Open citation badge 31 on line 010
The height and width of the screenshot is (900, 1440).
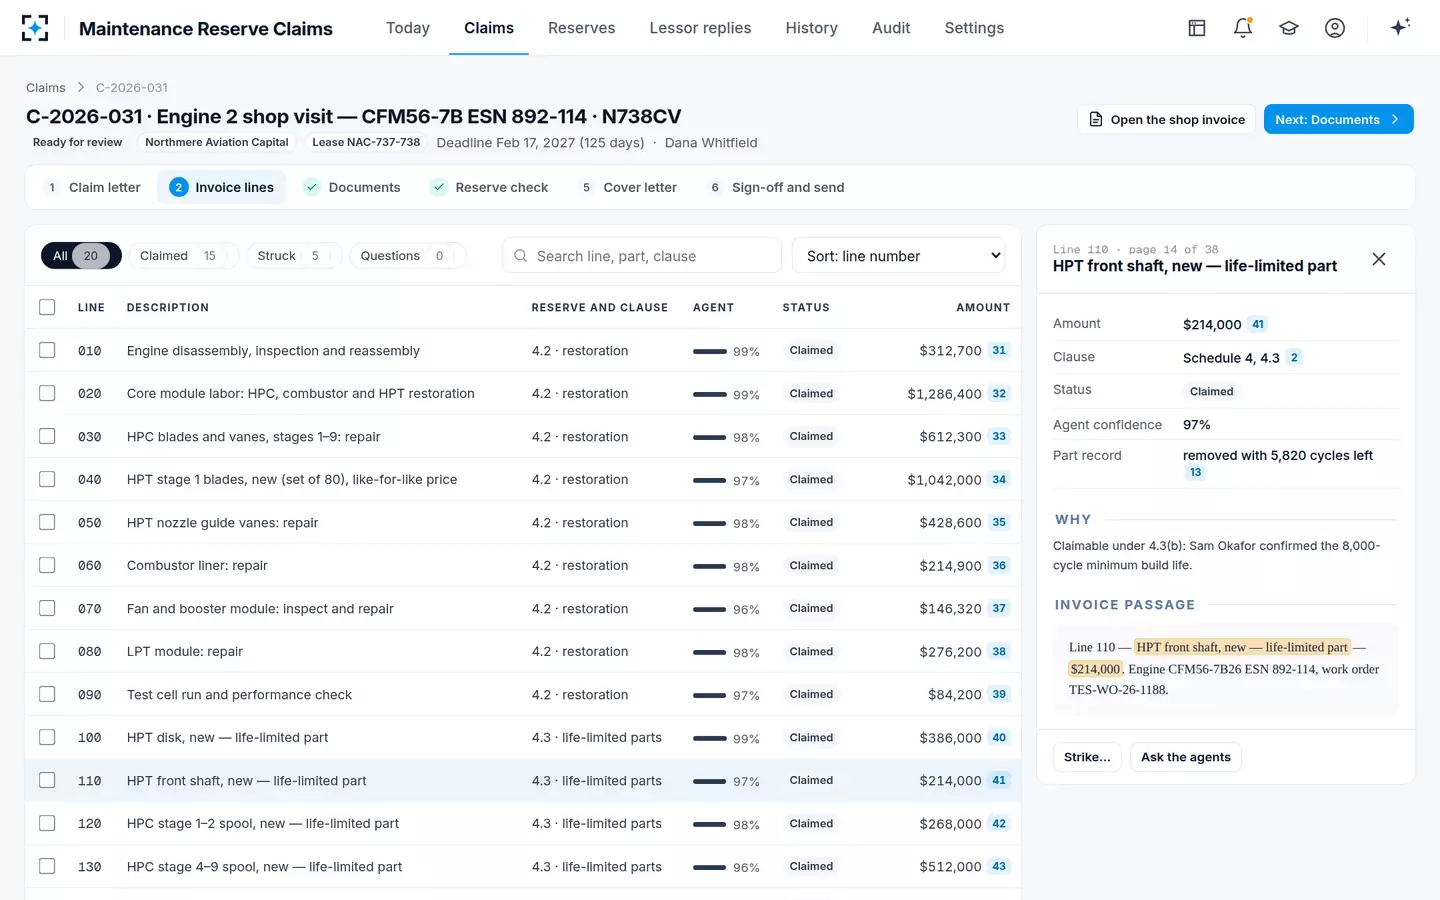click(999, 350)
